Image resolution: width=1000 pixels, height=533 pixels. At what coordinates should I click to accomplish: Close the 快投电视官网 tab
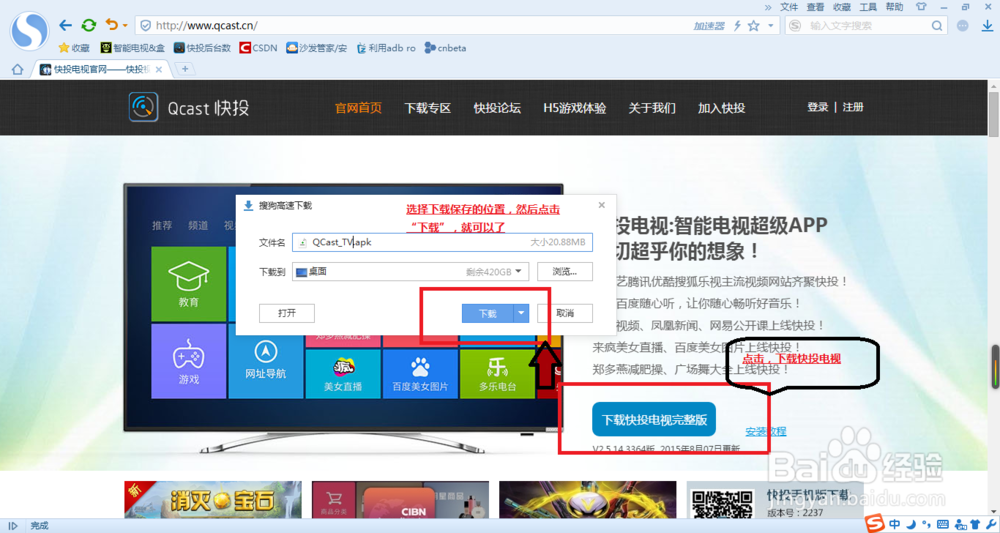tap(159, 69)
